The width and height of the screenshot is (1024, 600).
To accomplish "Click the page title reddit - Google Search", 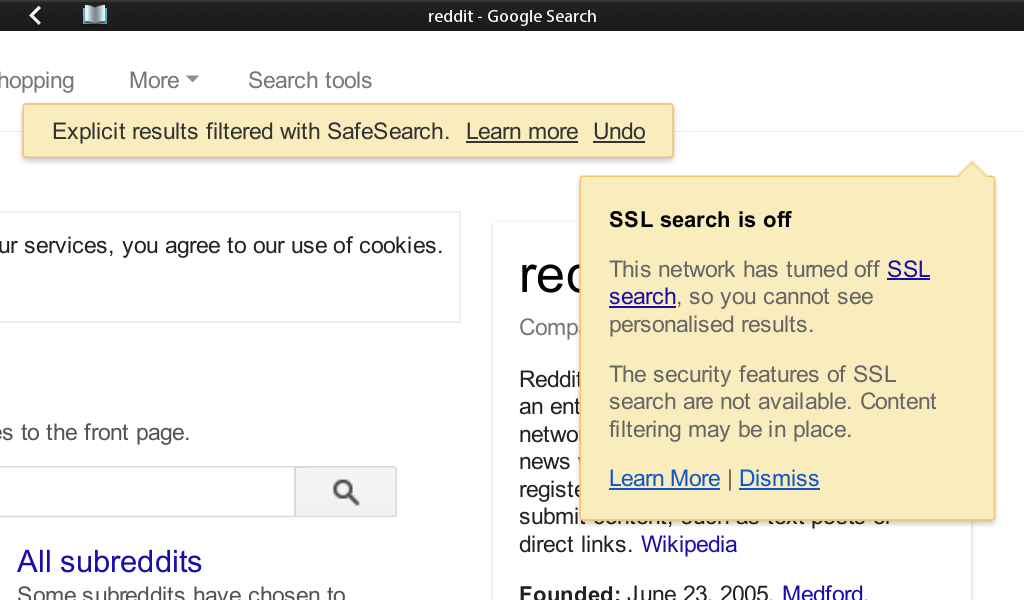I will (x=512, y=16).
